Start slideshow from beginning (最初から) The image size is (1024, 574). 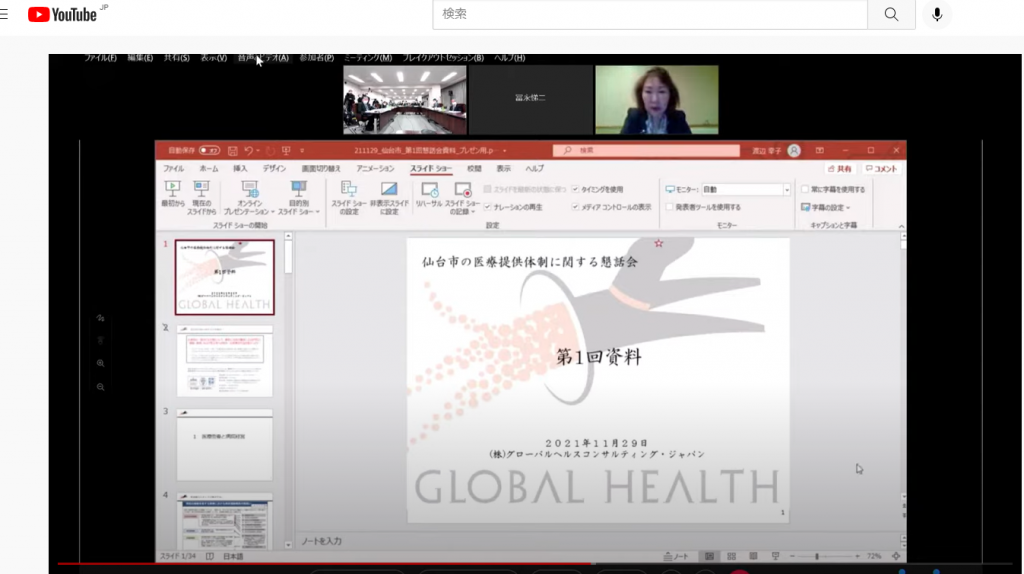[172, 195]
